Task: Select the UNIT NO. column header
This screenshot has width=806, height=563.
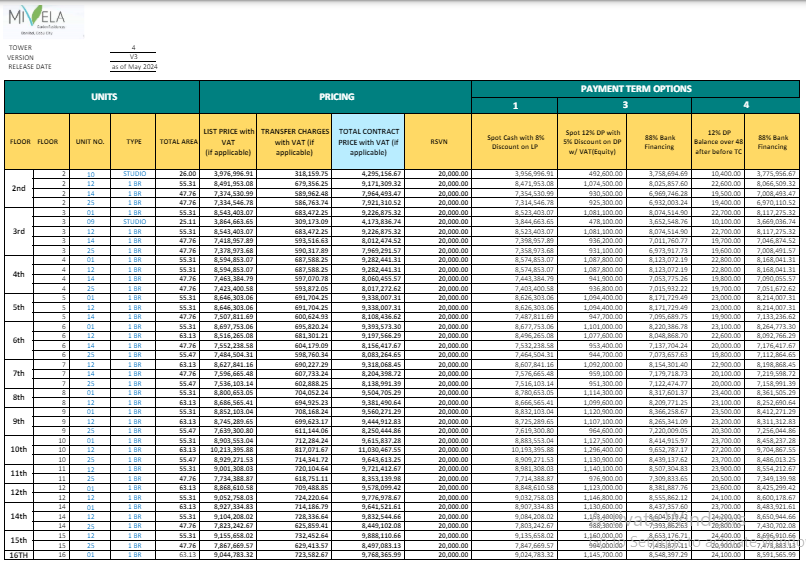Action: [90, 142]
